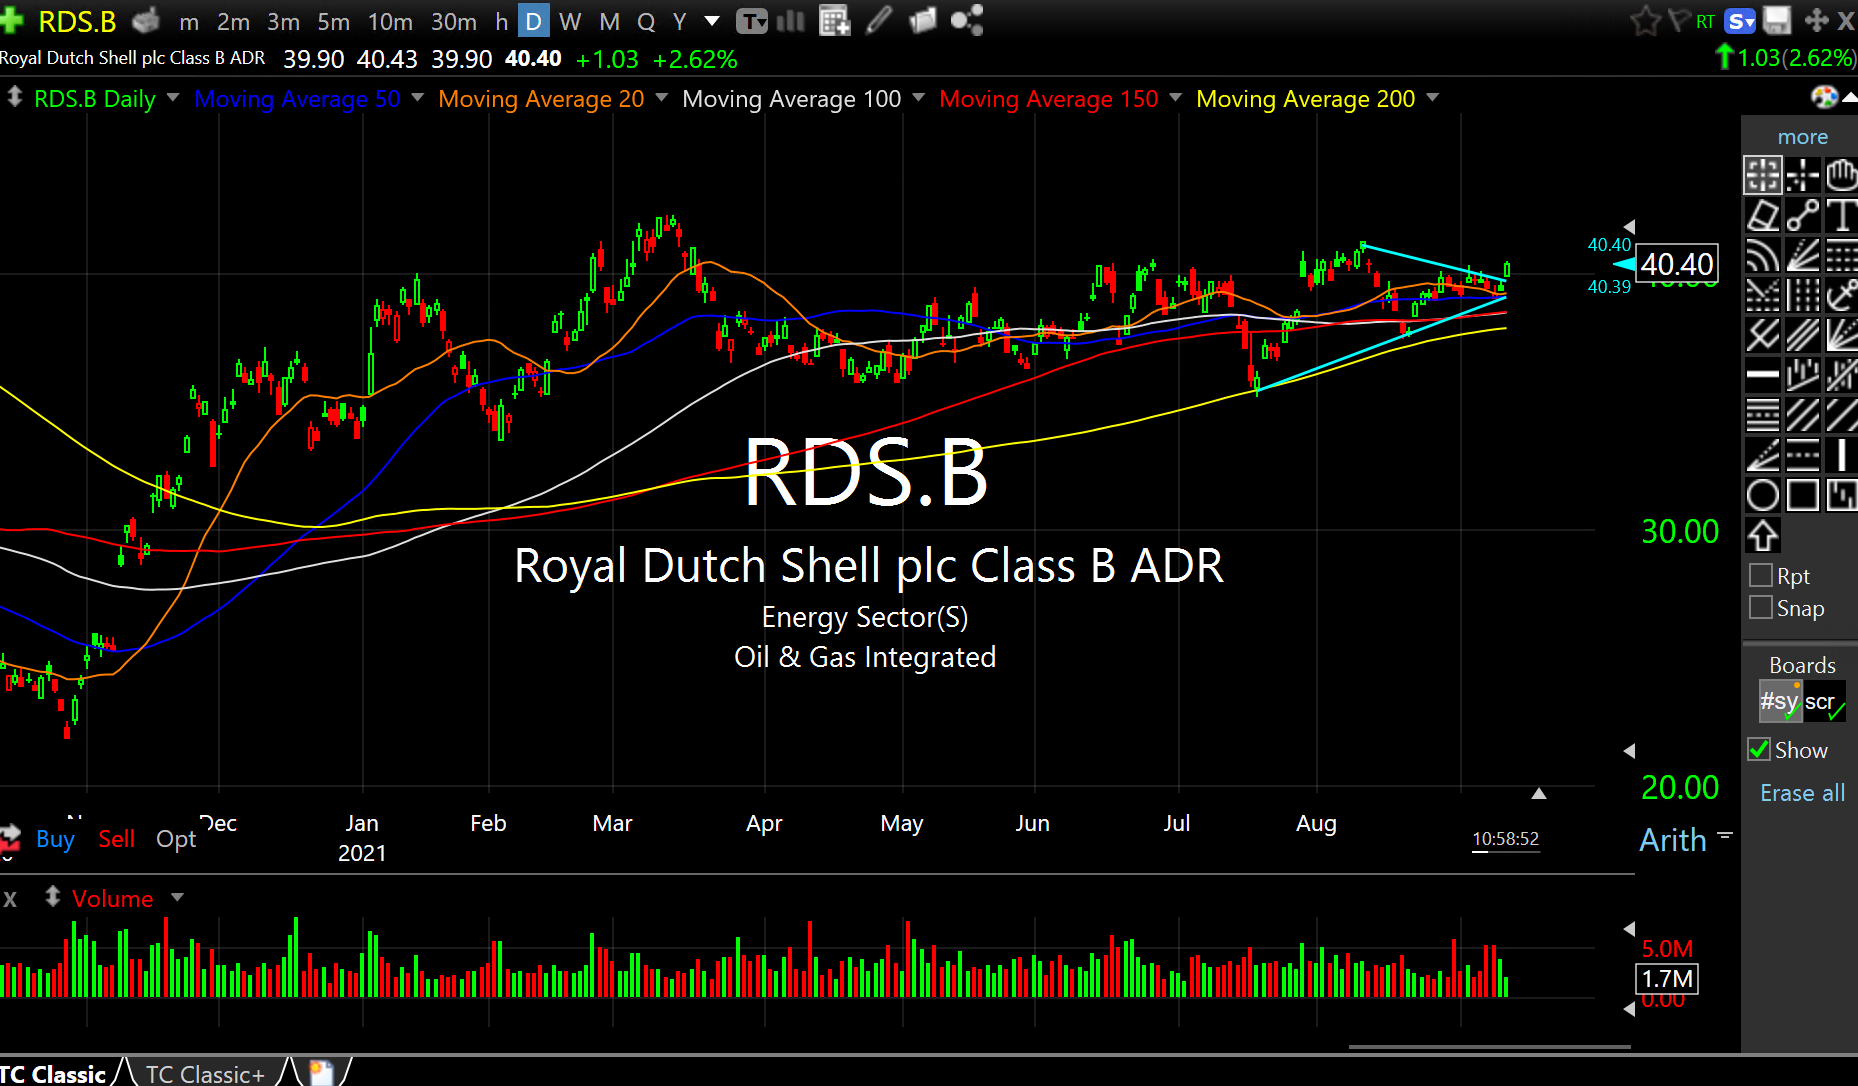Open the Moving Average 50 dropdown arrow
Image resolution: width=1858 pixels, height=1086 pixels.
(417, 98)
